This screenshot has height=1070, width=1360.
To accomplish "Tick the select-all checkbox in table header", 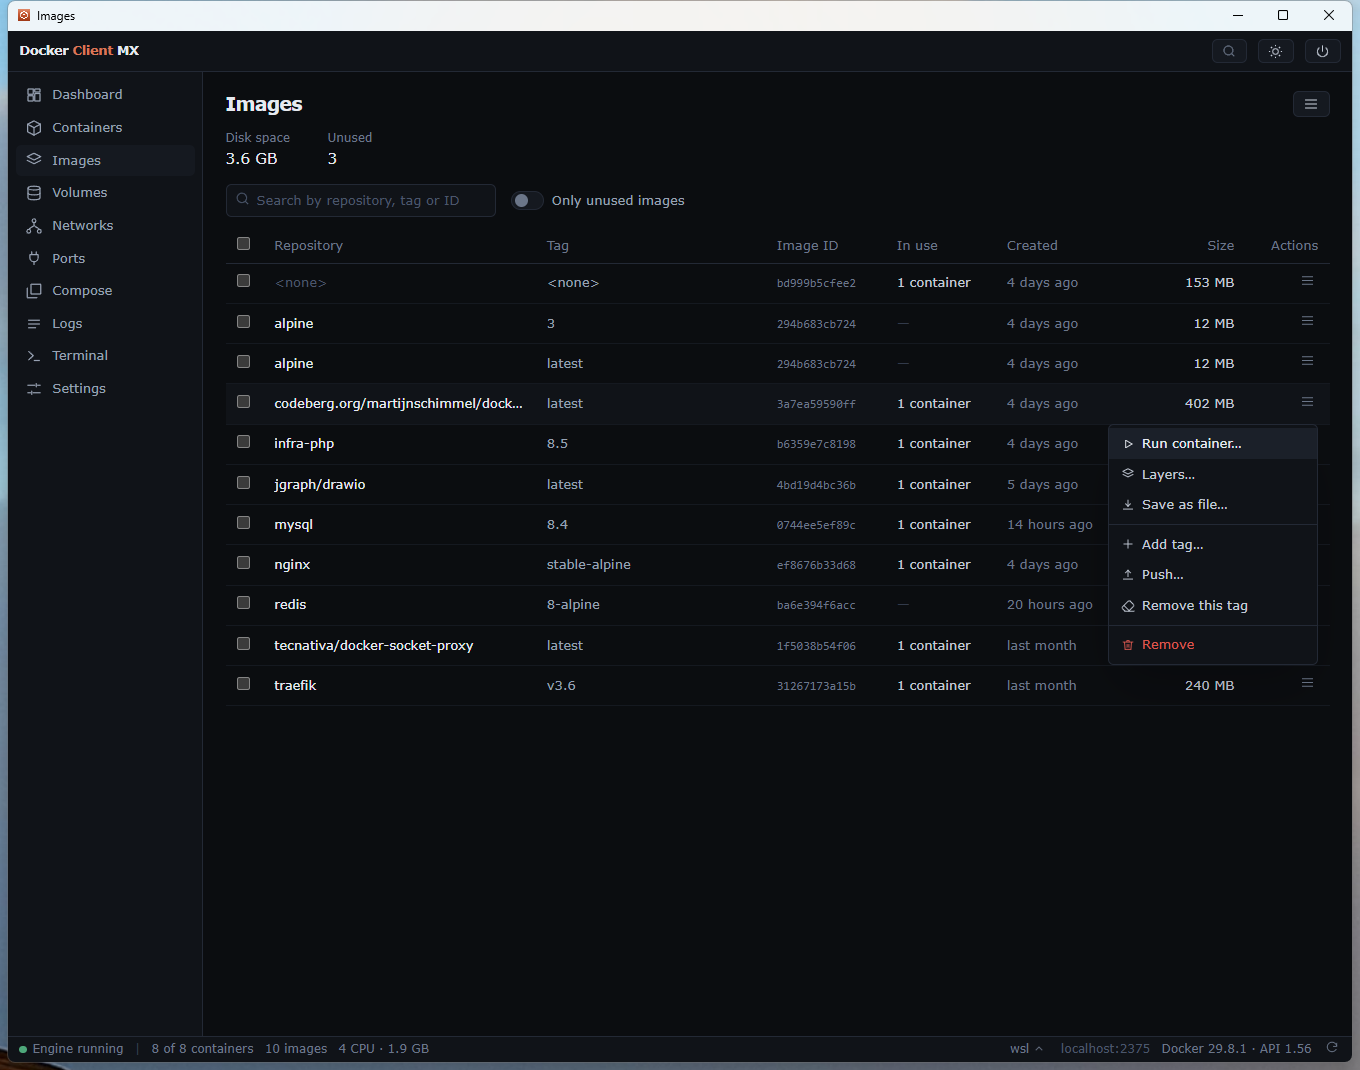I will [x=243, y=244].
